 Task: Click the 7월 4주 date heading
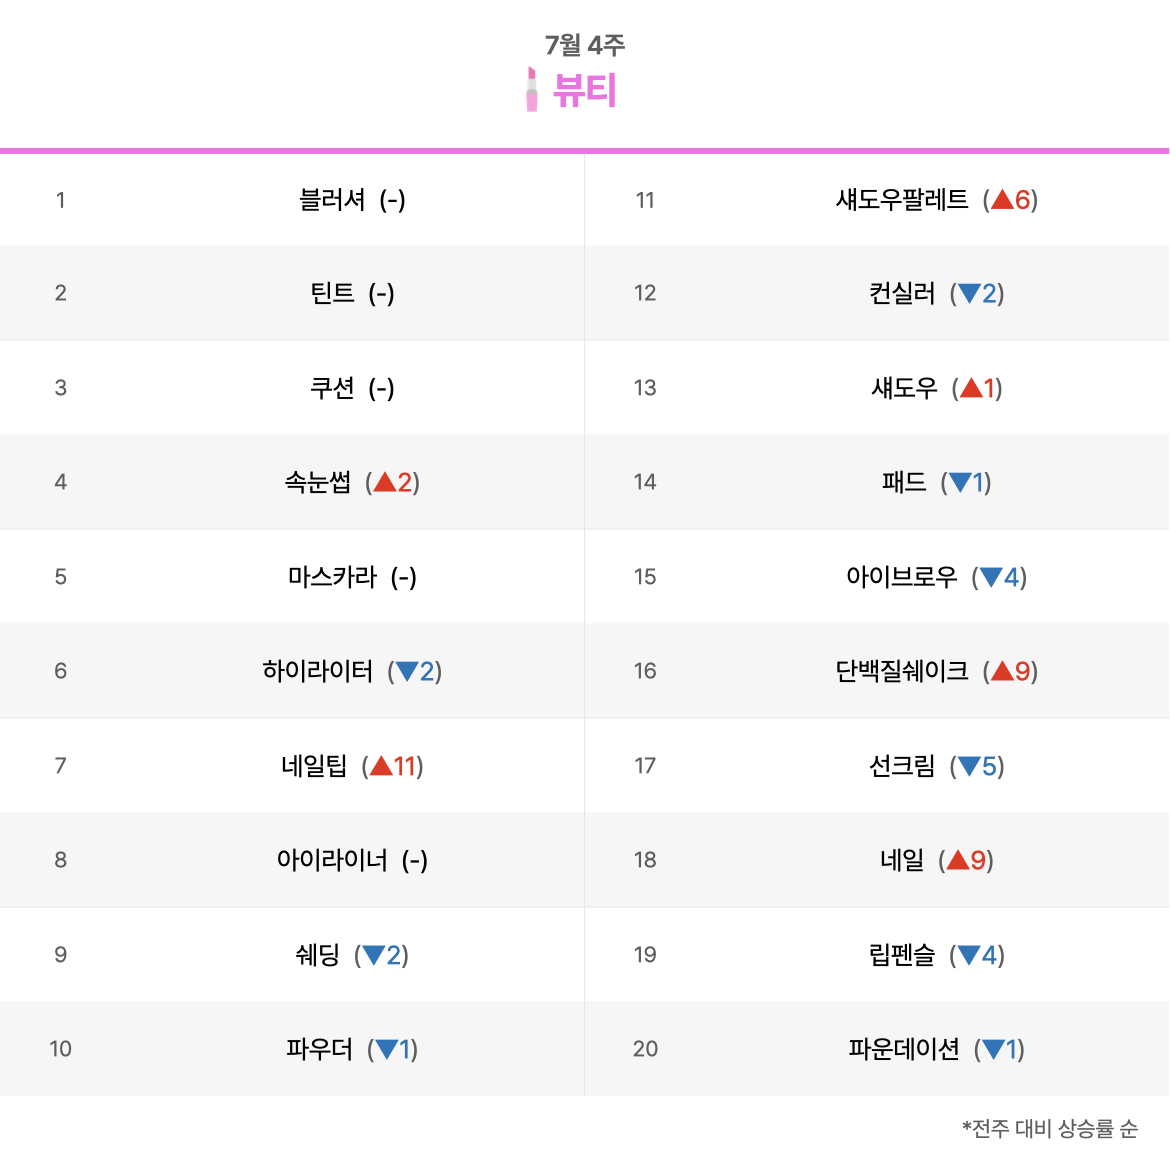pos(585,45)
